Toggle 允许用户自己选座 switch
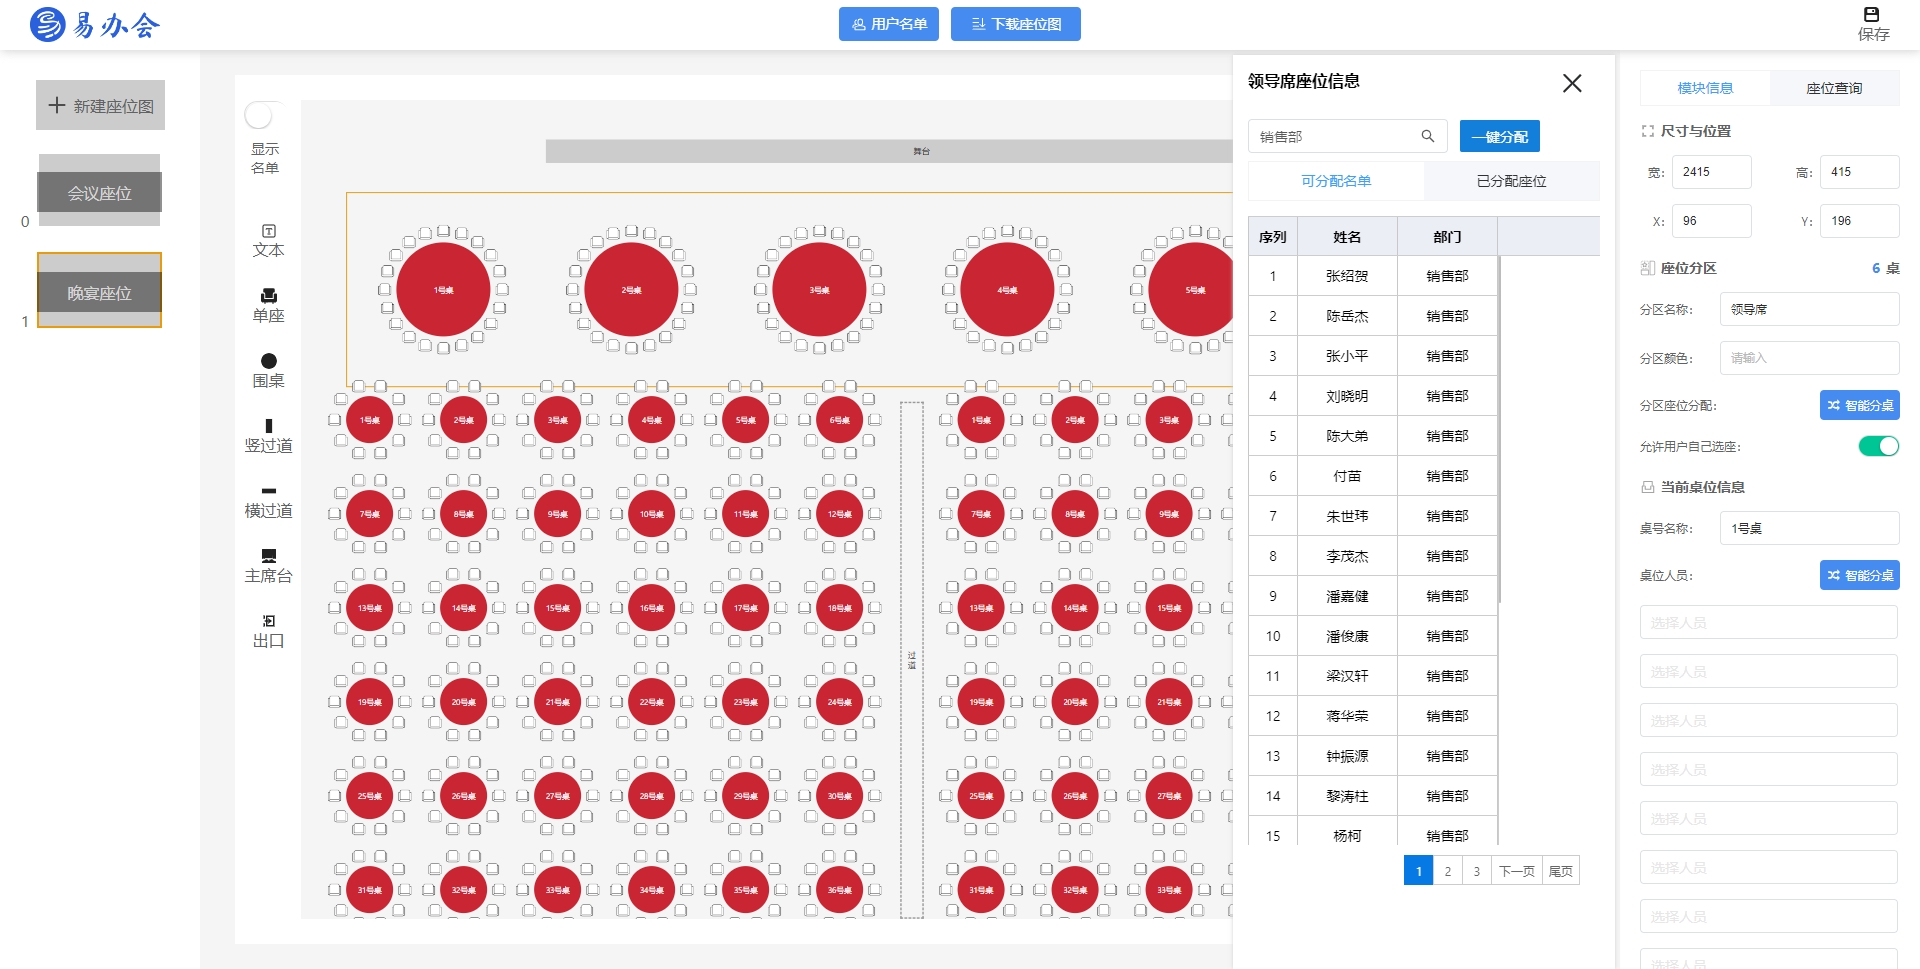This screenshot has width=1920, height=969. click(1878, 446)
